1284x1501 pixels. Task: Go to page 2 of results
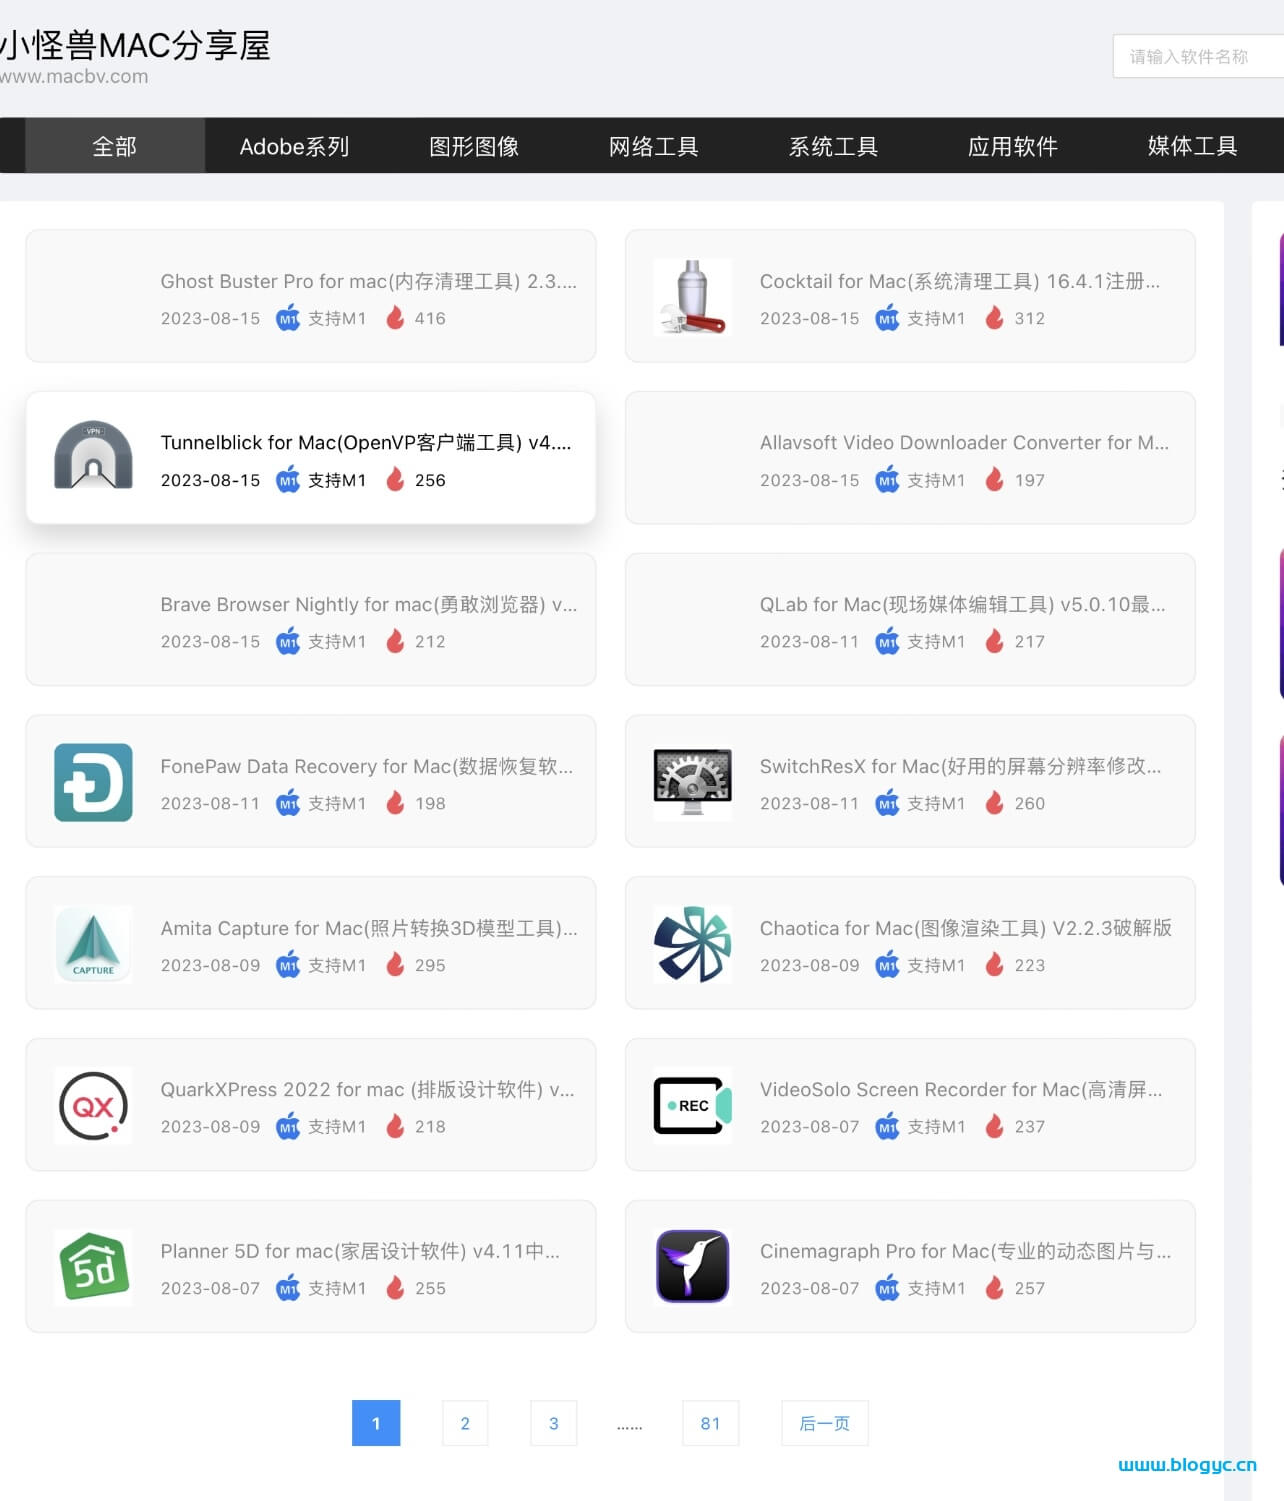pos(465,1423)
